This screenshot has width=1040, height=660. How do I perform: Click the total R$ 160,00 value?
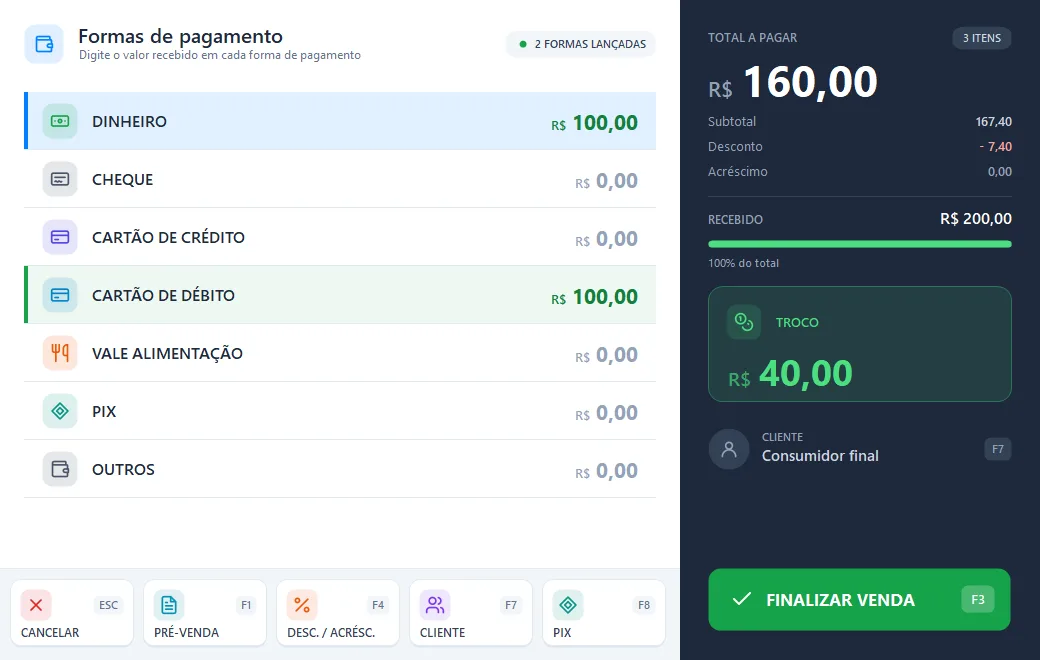(x=793, y=82)
